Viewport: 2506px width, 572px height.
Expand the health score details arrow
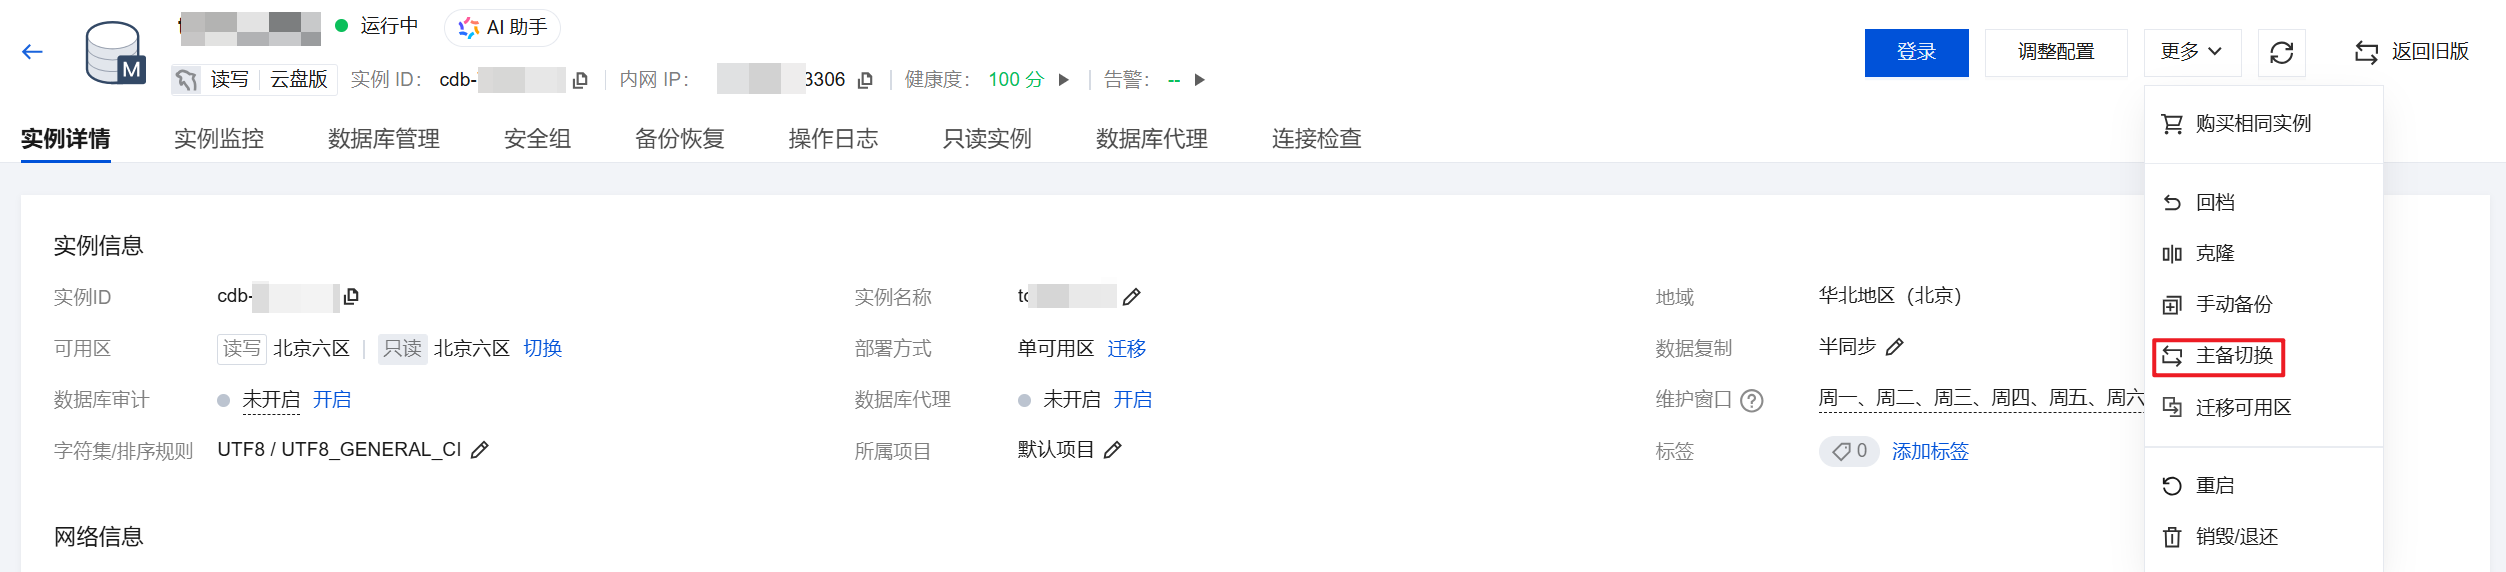[x=1064, y=80]
